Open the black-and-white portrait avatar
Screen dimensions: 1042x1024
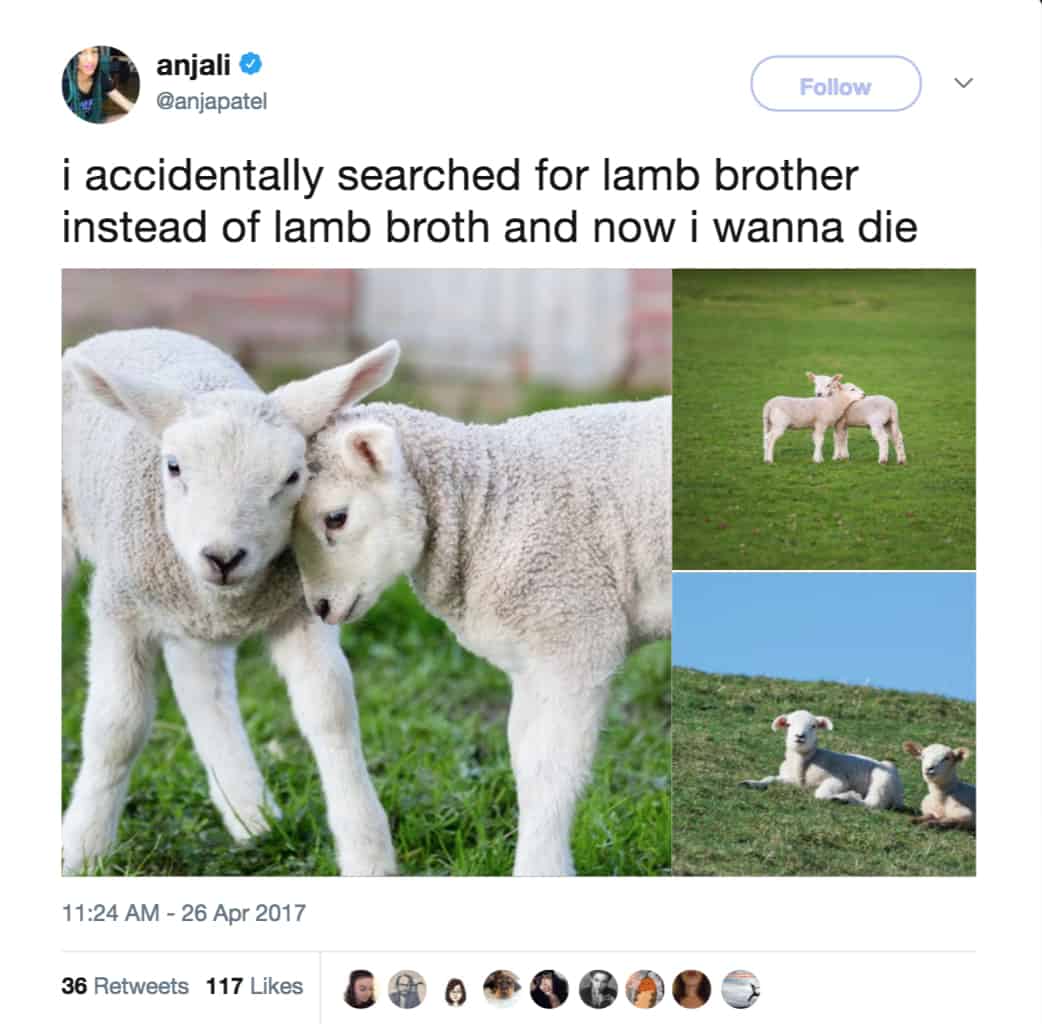pyautogui.click(x=597, y=989)
